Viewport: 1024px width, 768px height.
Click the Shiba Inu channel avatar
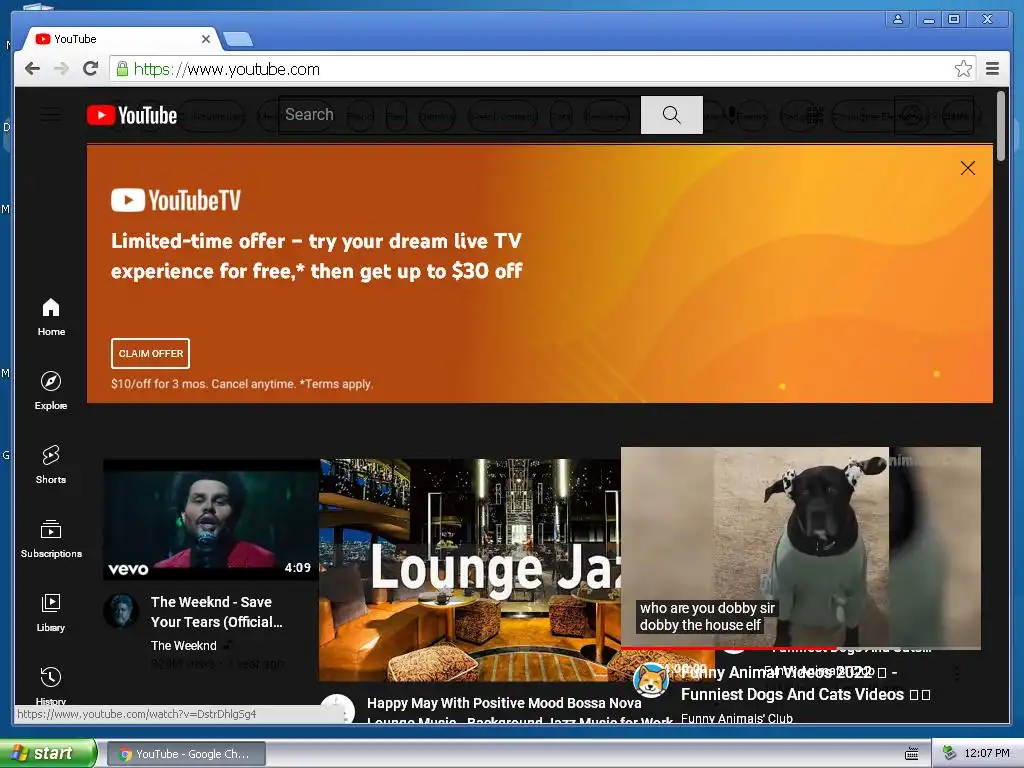[x=651, y=680]
